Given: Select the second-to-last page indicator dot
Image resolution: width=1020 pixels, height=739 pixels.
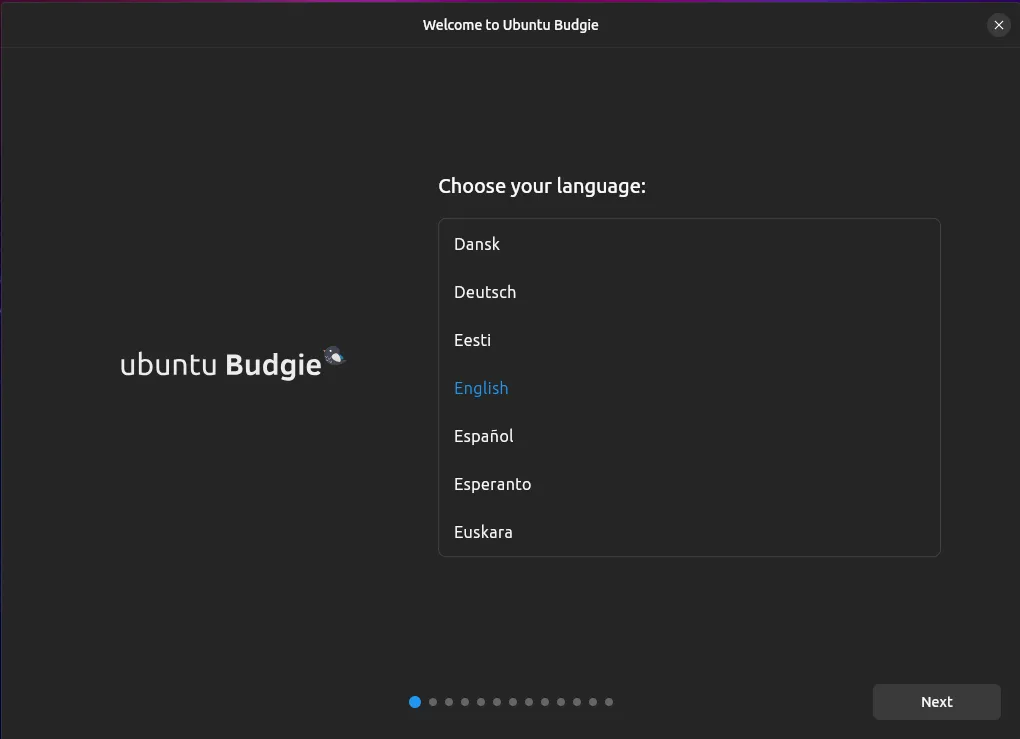Looking at the screenshot, I should click(593, 702).
